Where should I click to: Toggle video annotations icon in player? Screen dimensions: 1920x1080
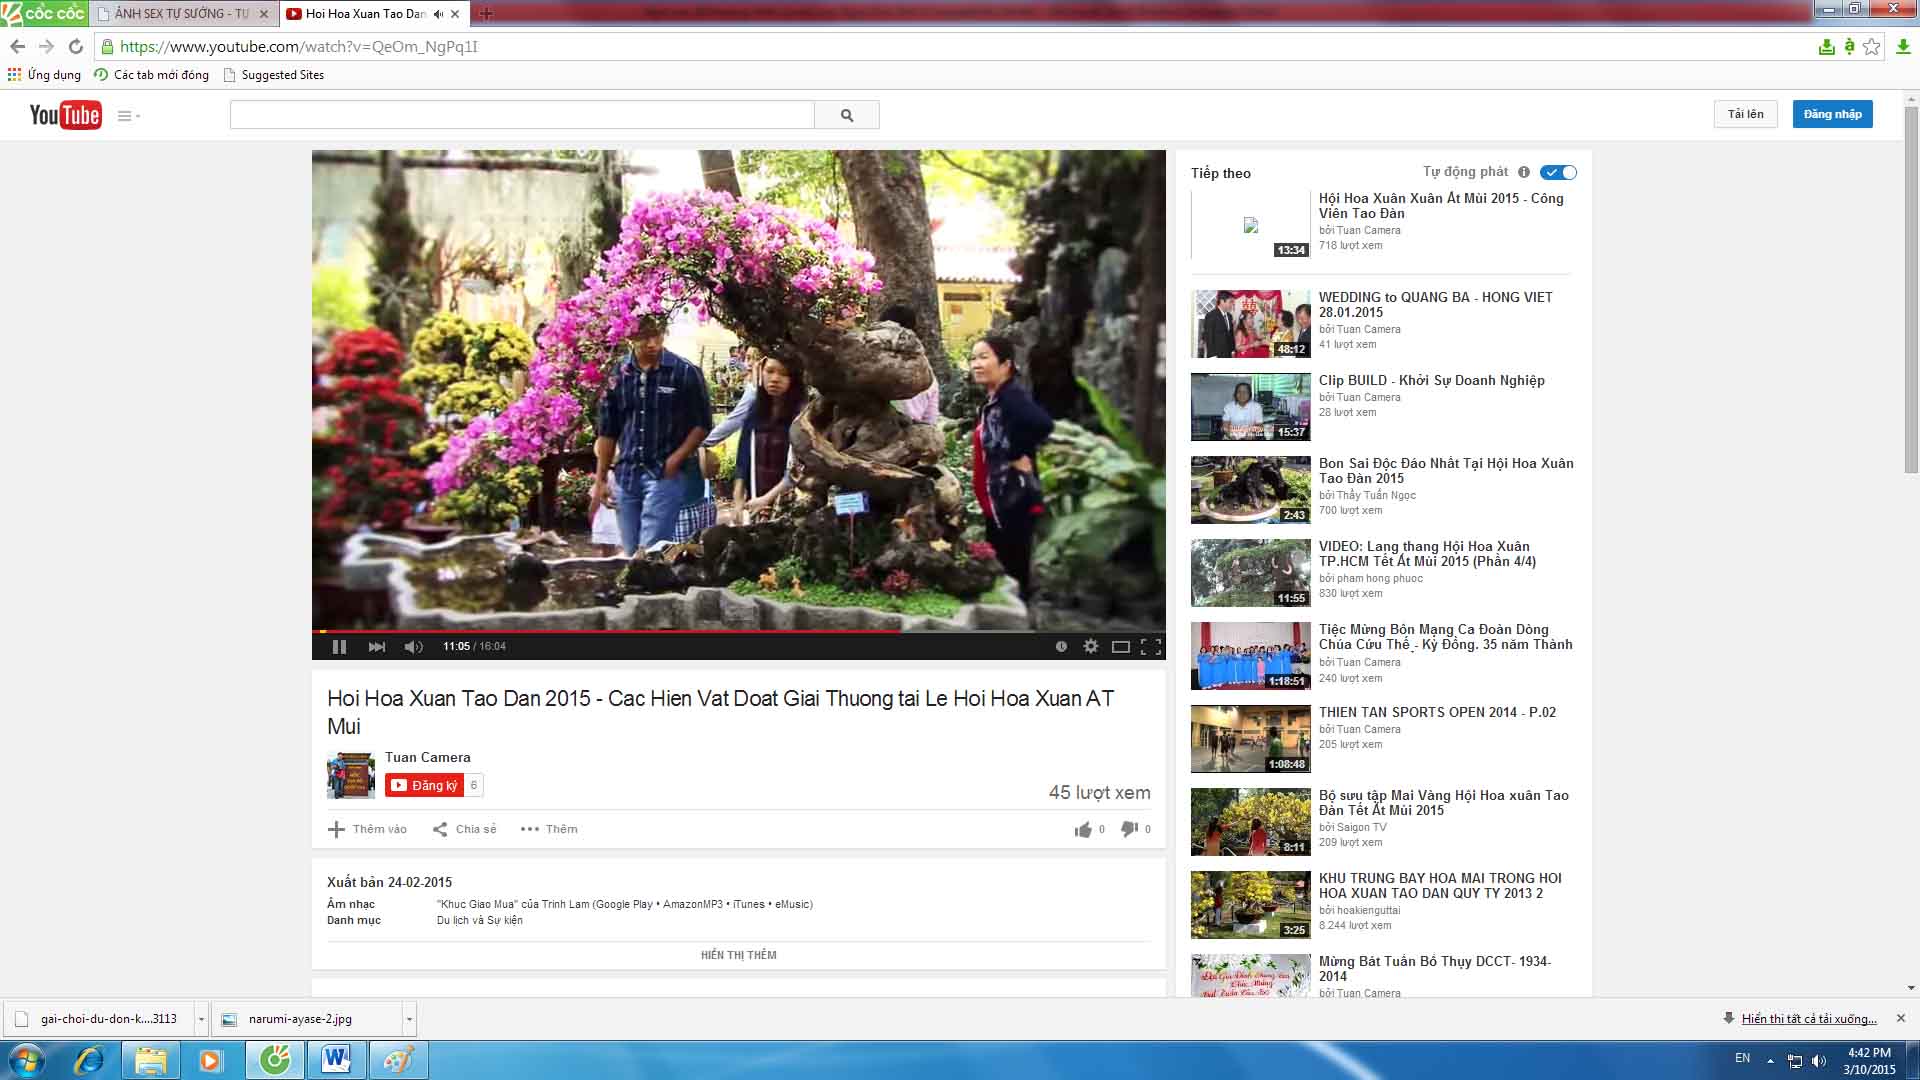[x=1061, y=647]
